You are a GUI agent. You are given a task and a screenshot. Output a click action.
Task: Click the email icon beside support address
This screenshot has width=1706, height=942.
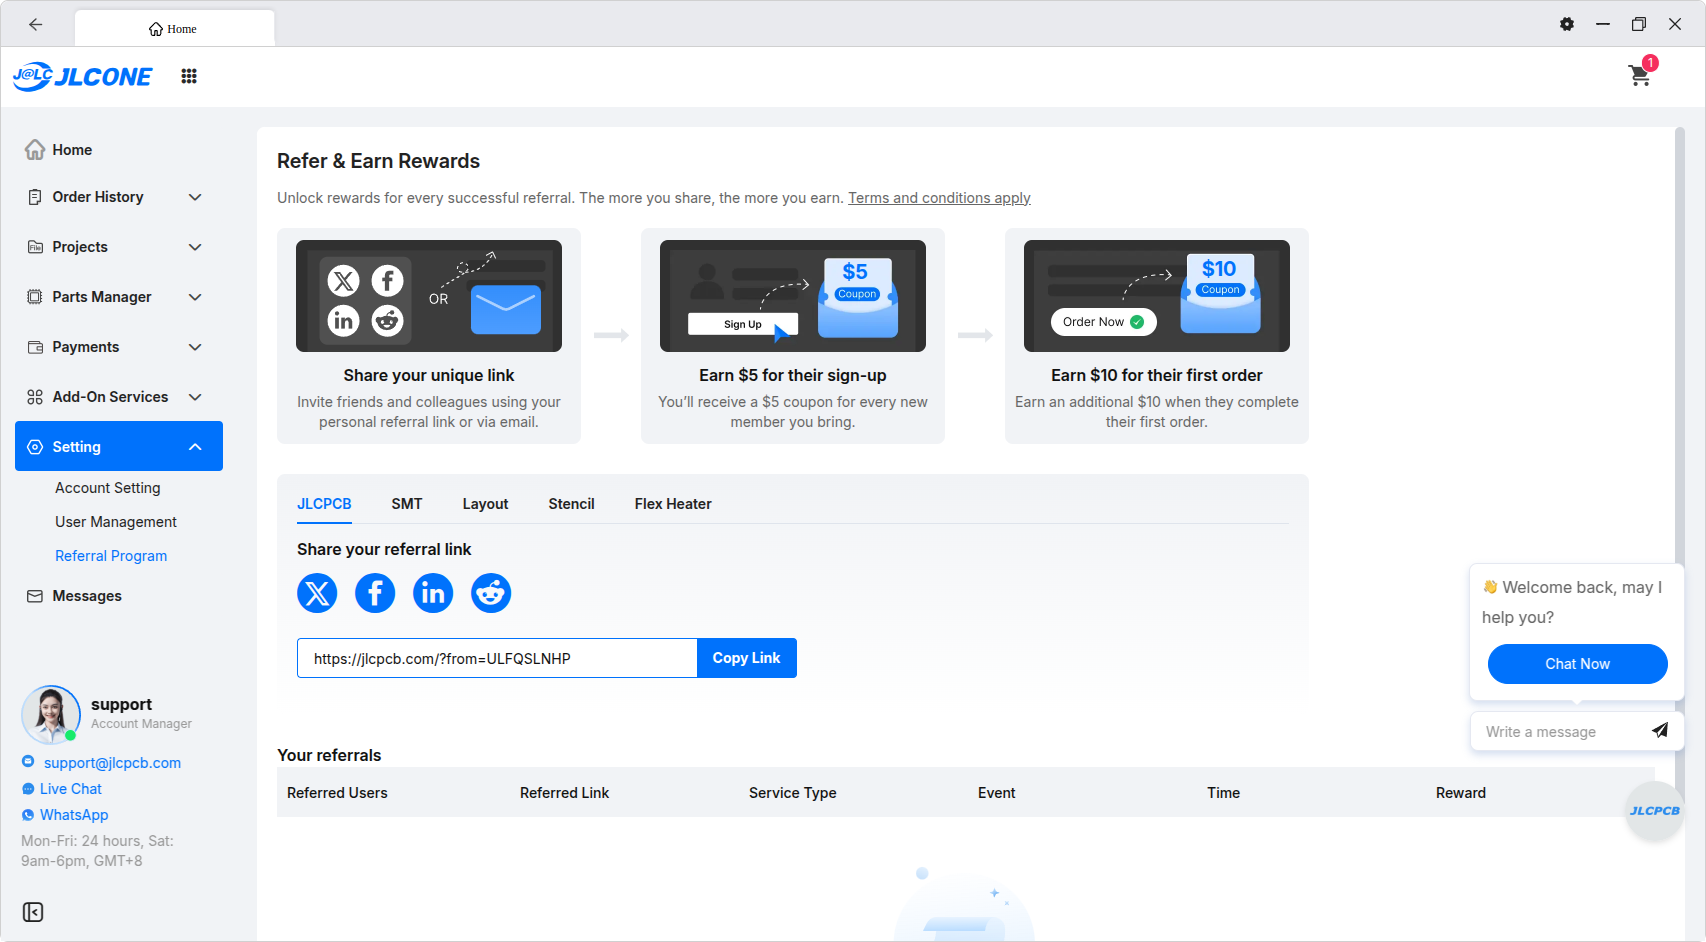(x=28, y=762)
